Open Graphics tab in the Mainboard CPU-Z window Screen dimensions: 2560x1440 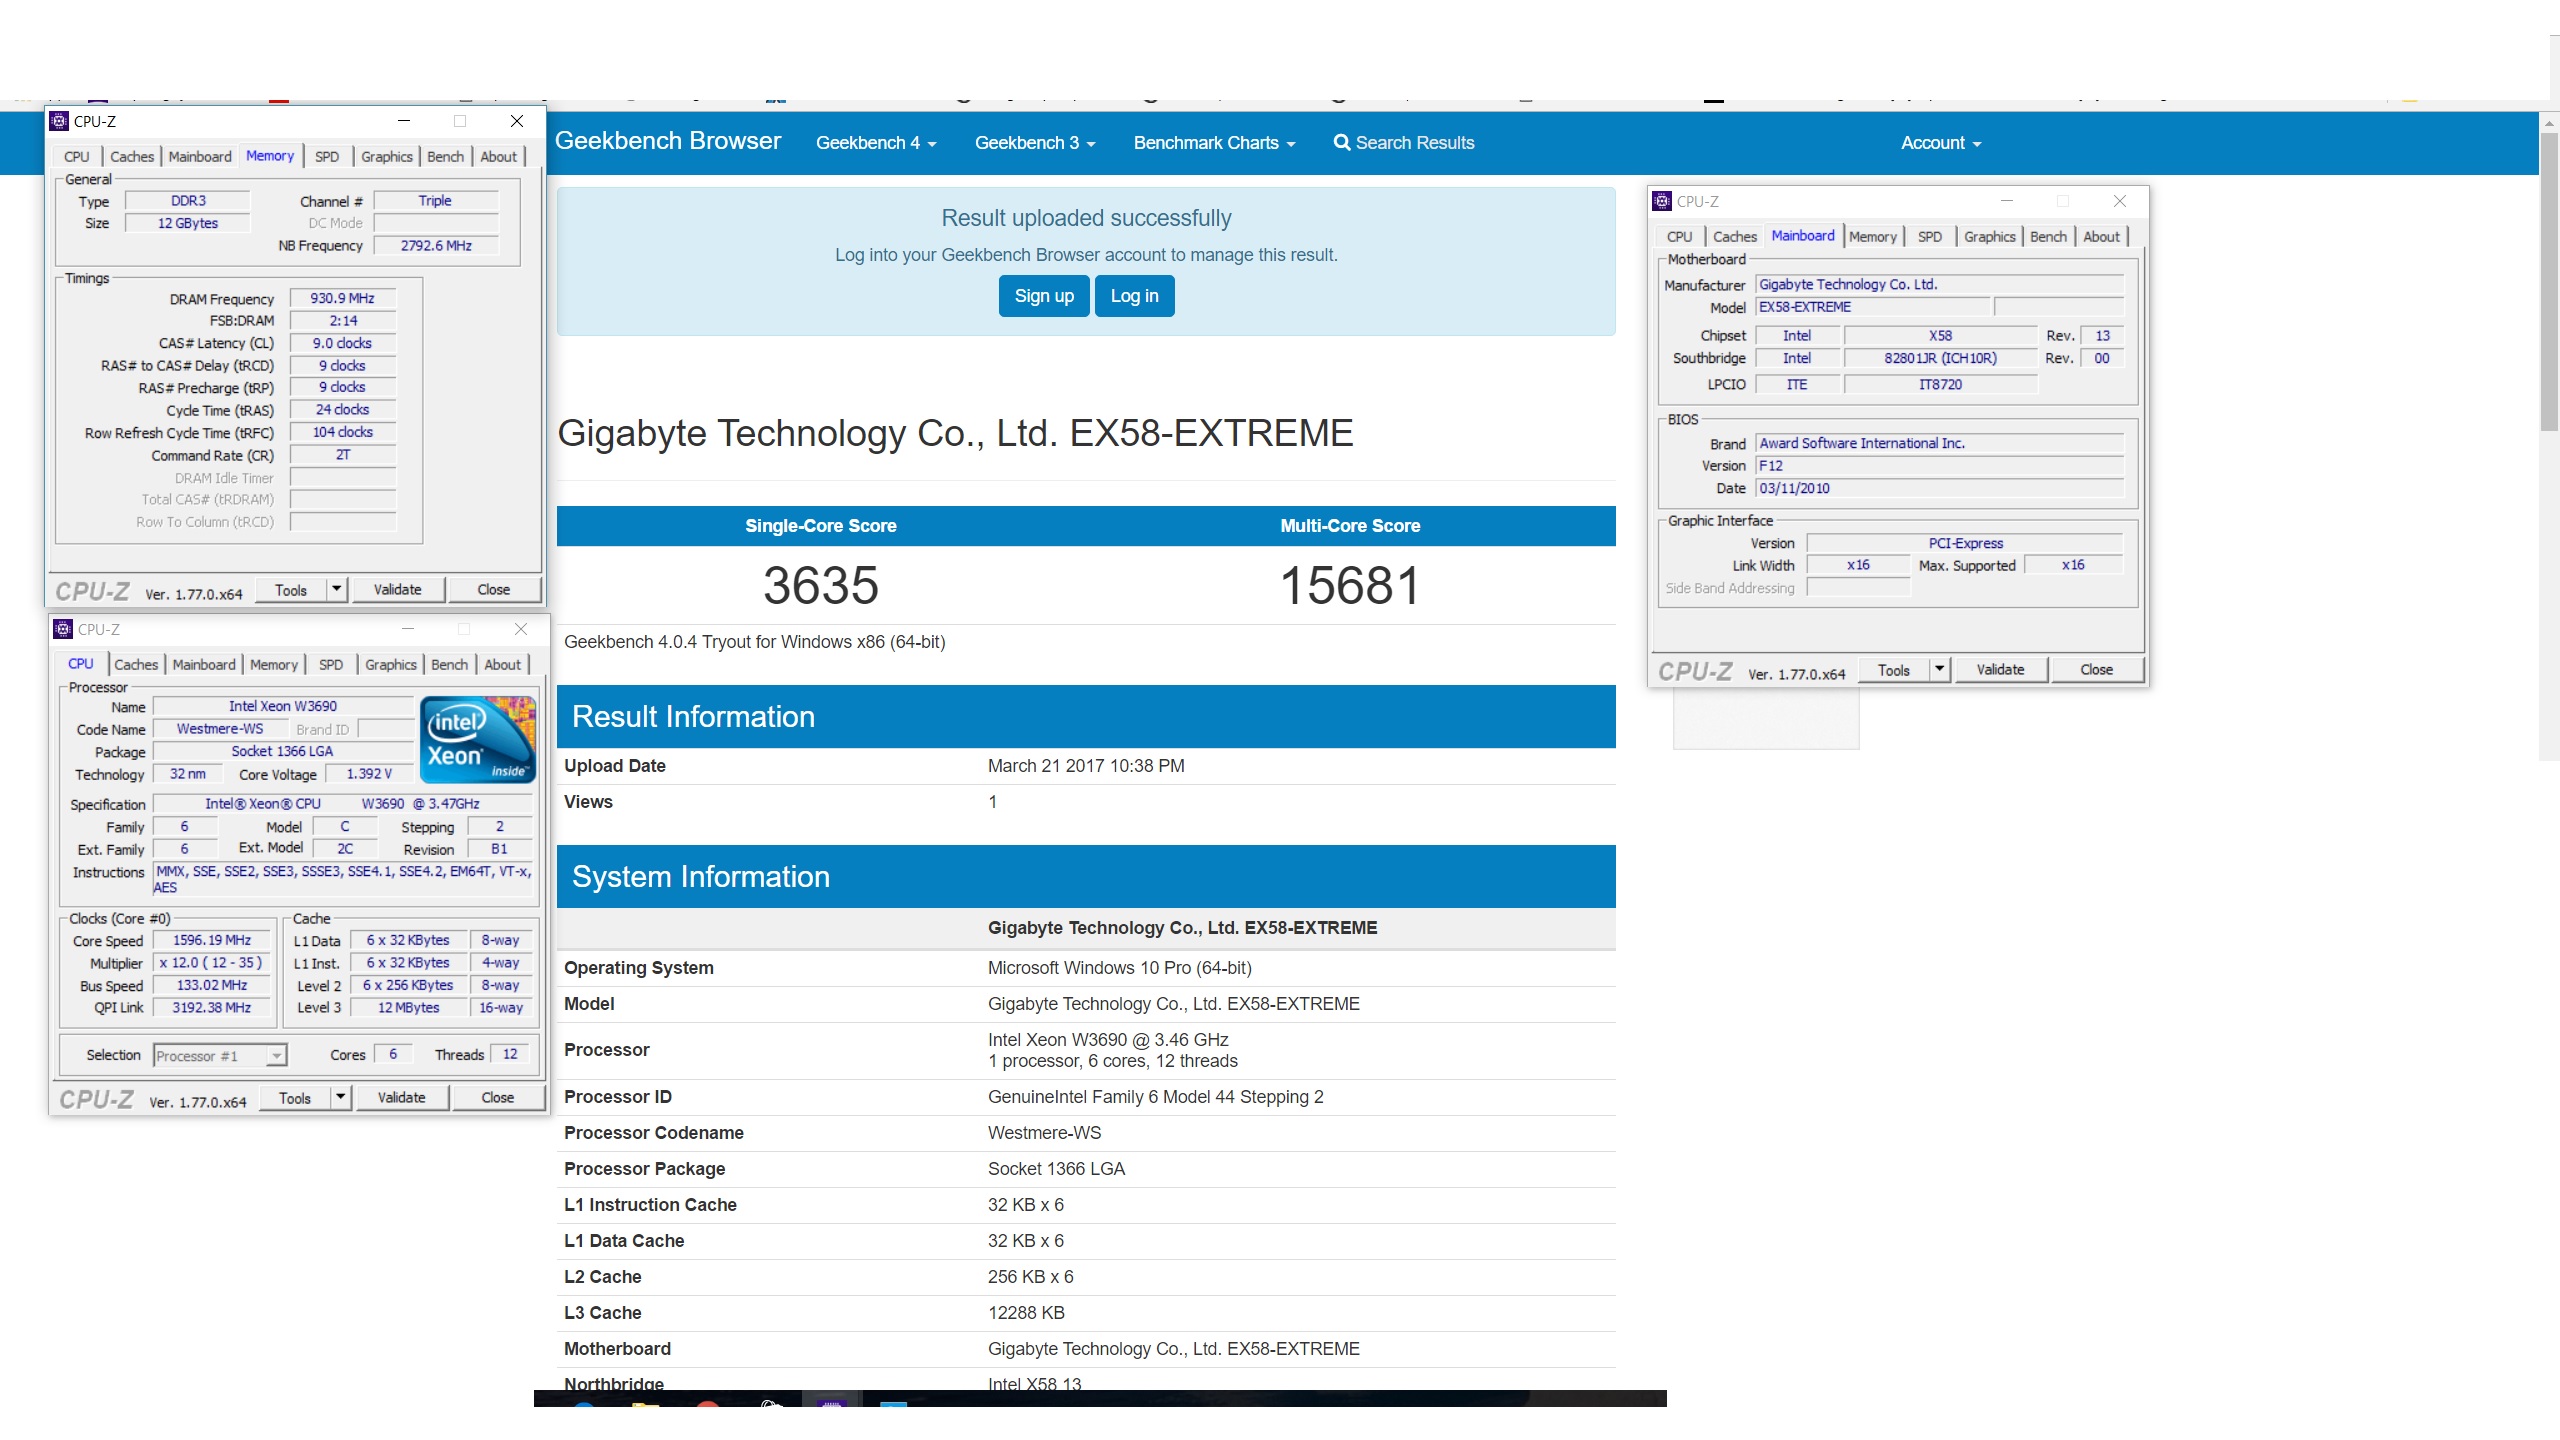coord(1989,237)
